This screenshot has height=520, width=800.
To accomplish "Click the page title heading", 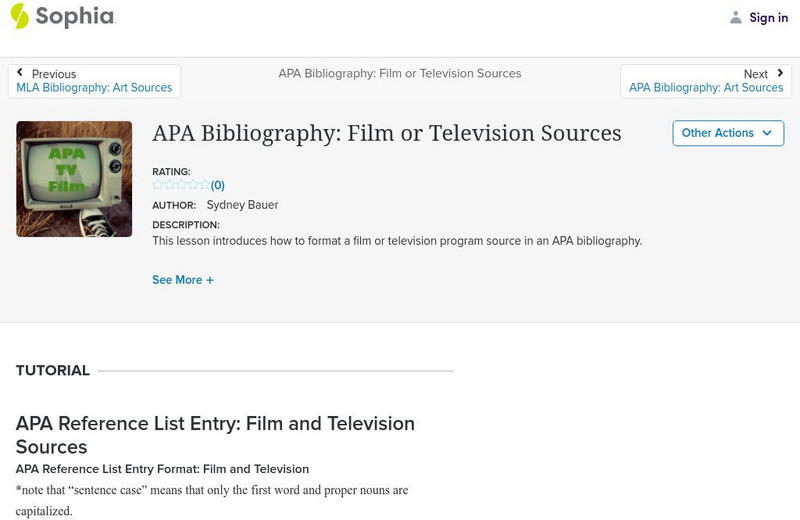I will point(387,133).
